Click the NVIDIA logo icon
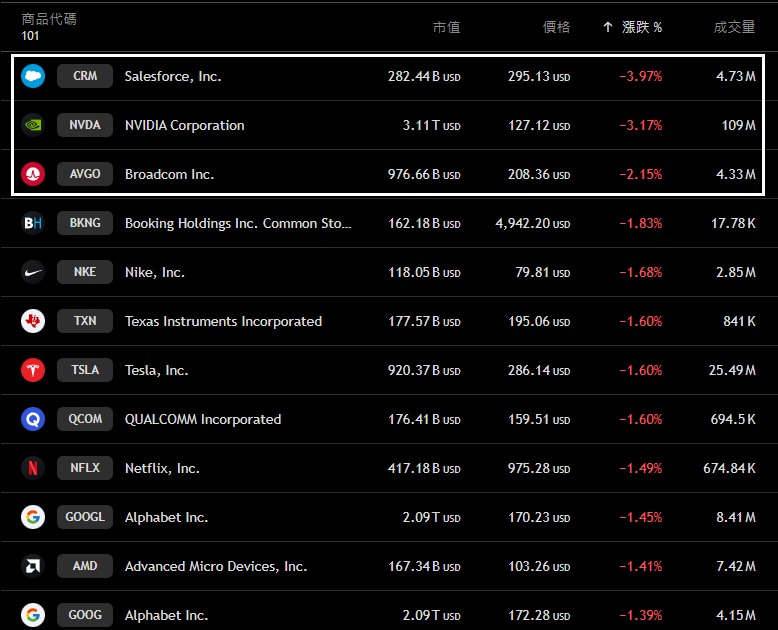The width and height of the screenshot is (778, 630). tap(33, 125)
